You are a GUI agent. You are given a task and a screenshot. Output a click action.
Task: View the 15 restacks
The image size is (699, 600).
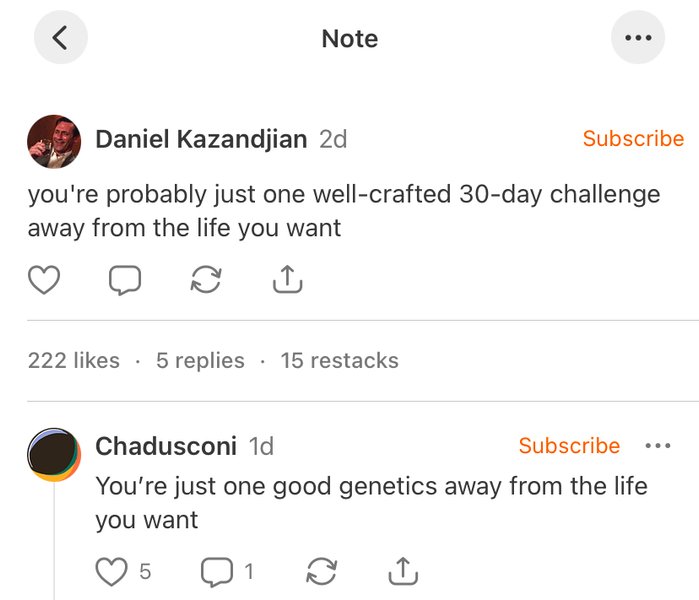pyautogui.click(x=339, y=361)
